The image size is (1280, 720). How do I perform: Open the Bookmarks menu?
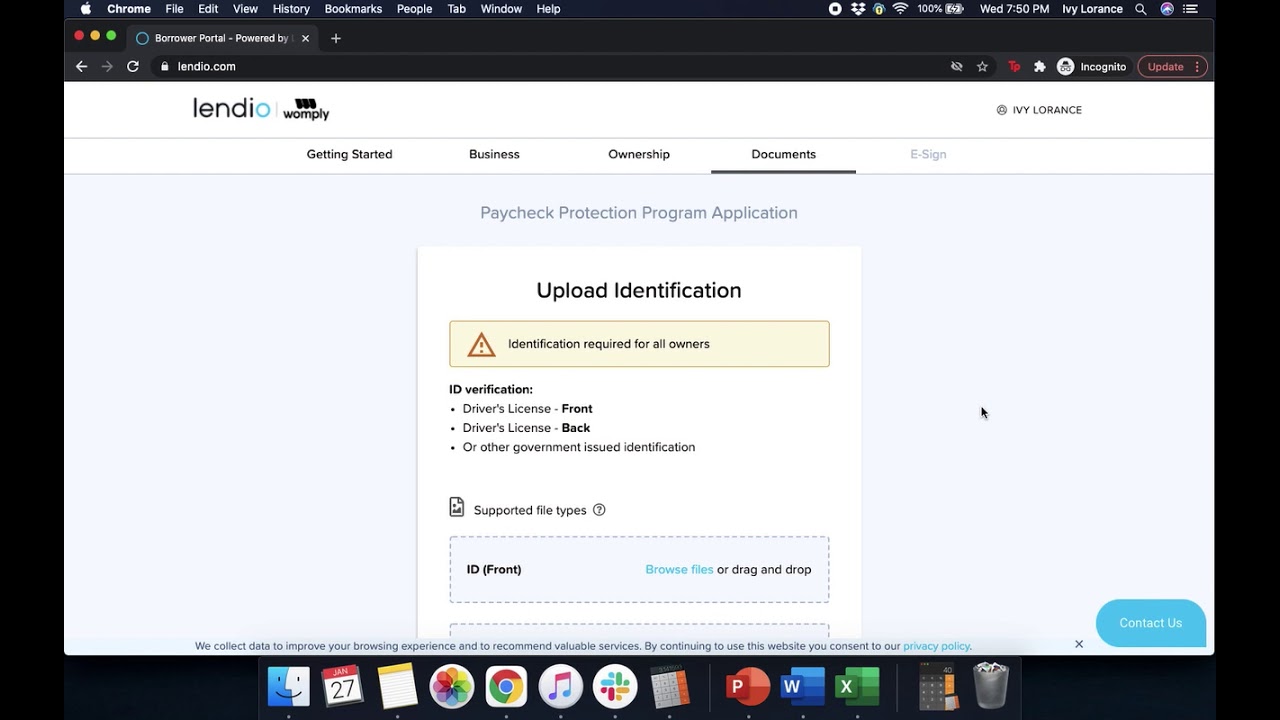click(x=353, y=9)
